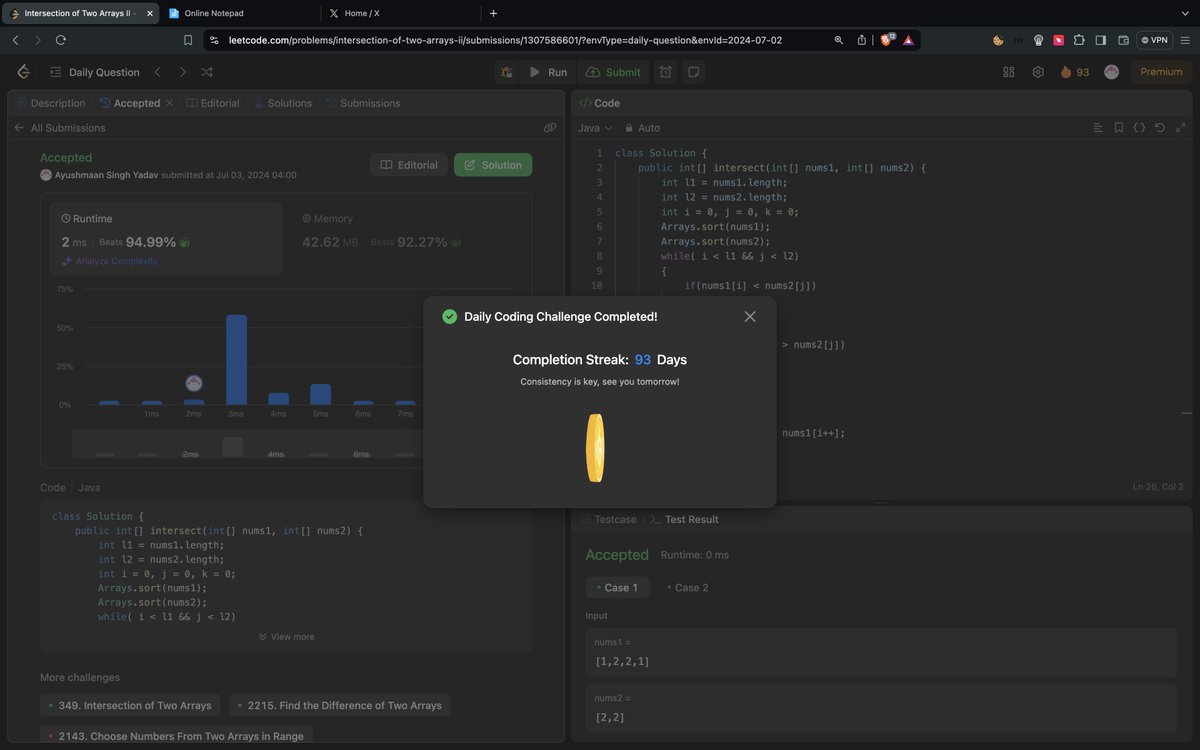Toggle the Auto lock setting

642,128
